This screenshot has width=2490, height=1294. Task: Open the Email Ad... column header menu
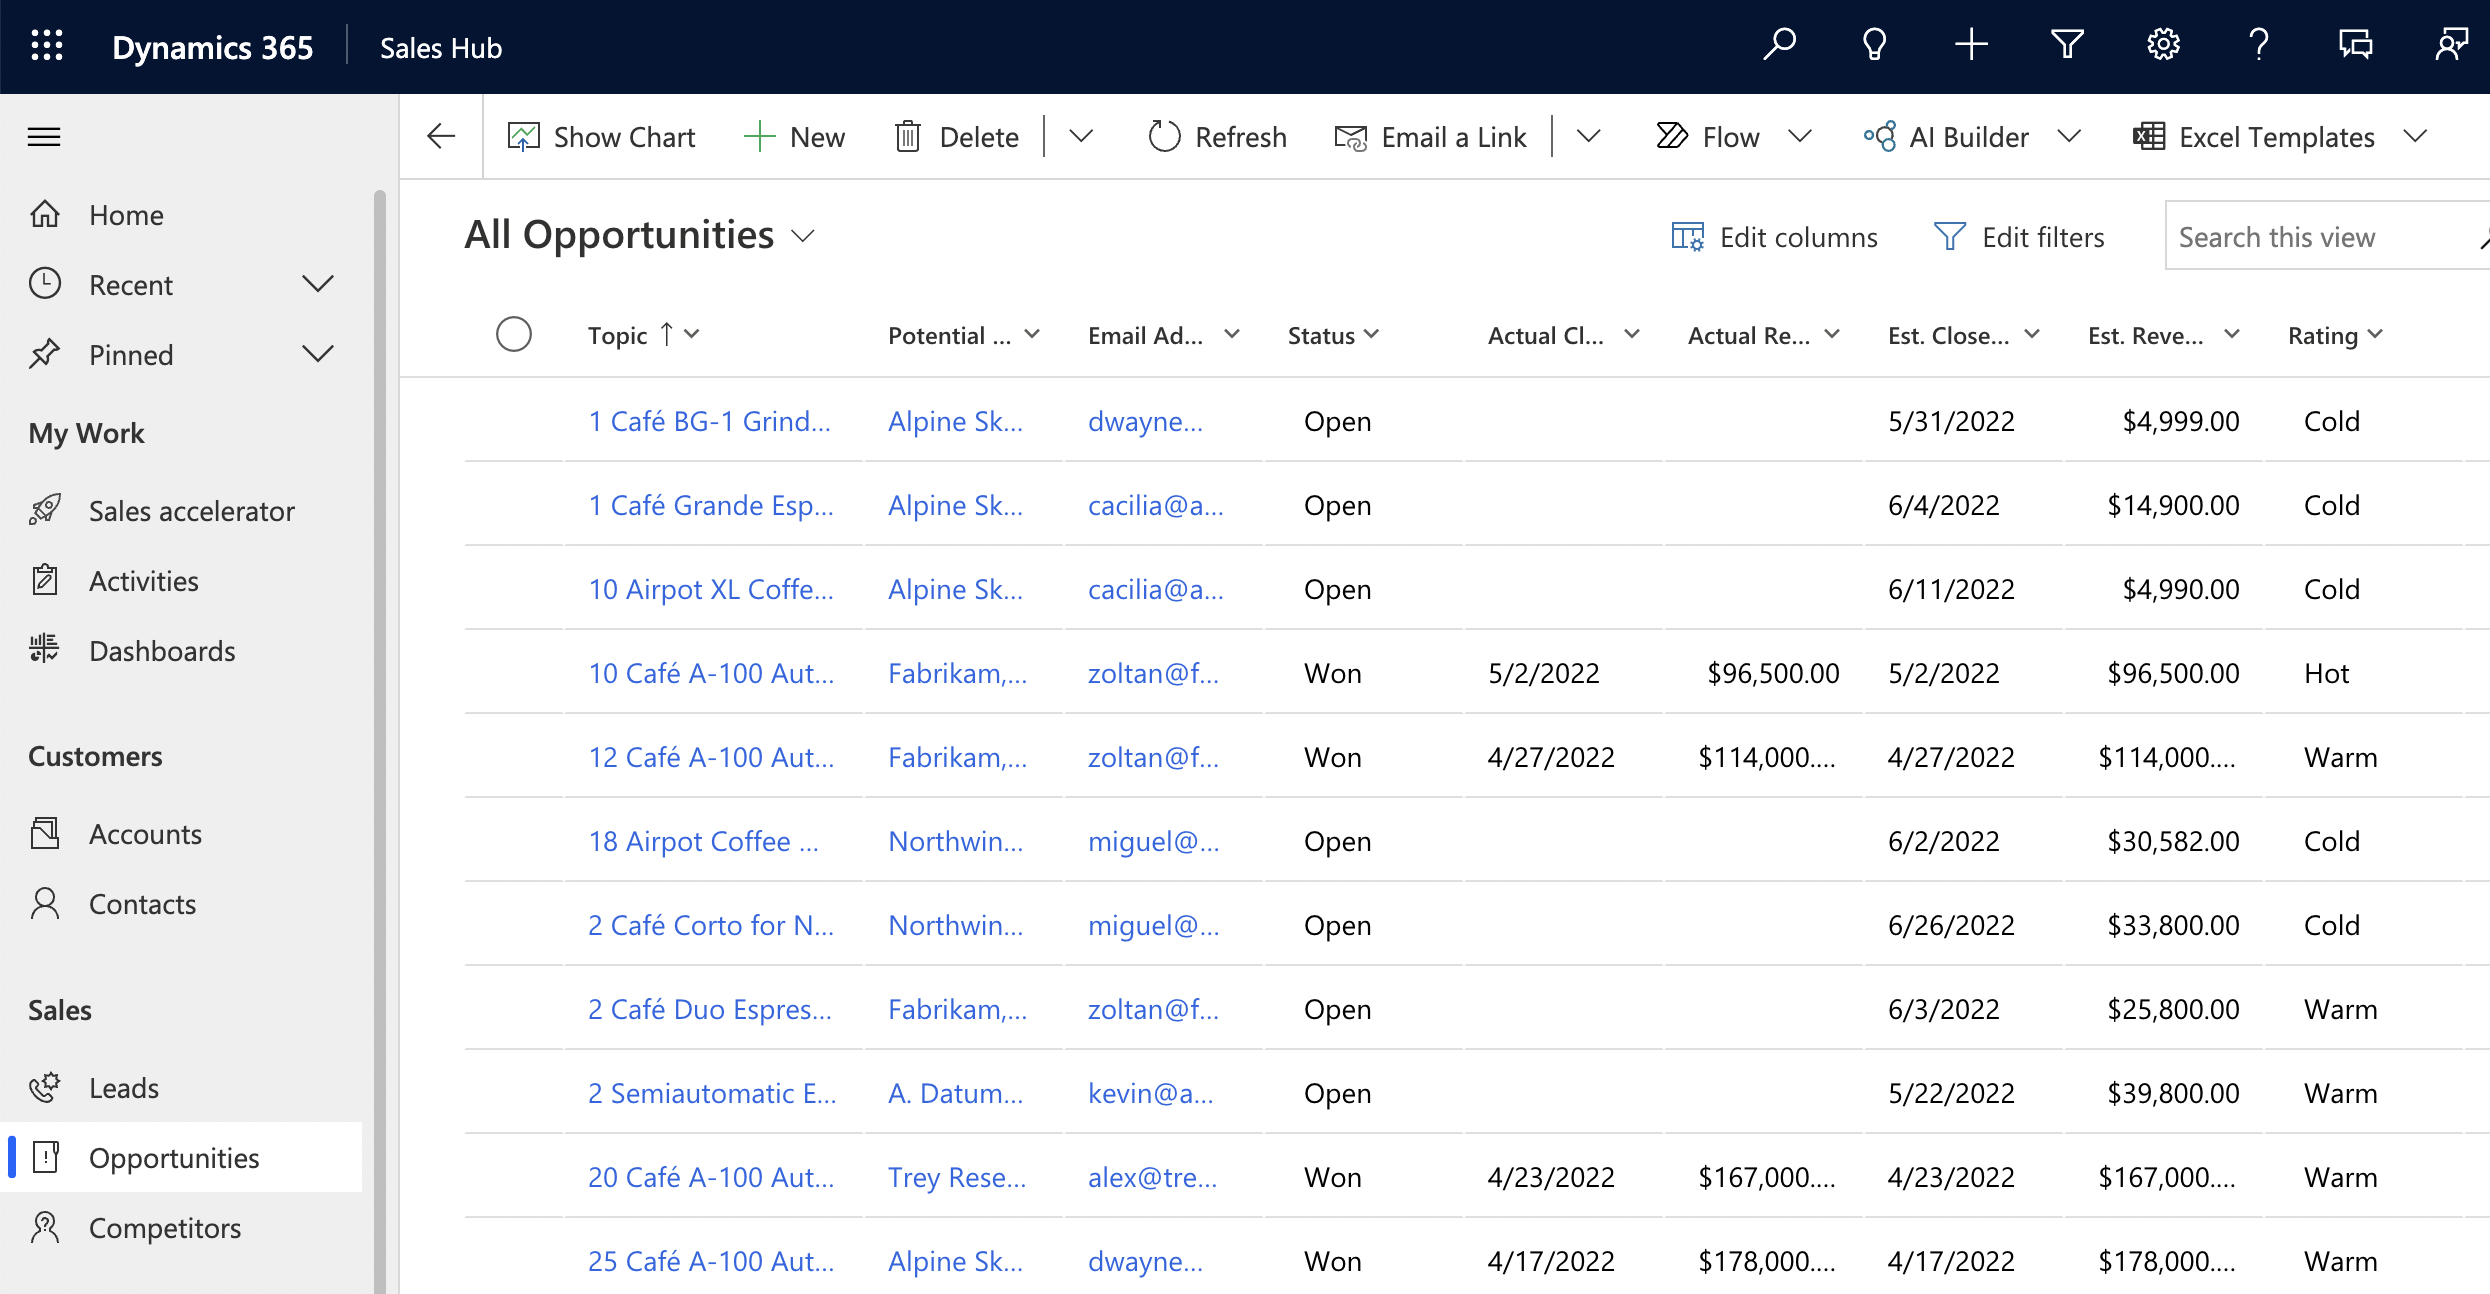tap(1164, 335)
